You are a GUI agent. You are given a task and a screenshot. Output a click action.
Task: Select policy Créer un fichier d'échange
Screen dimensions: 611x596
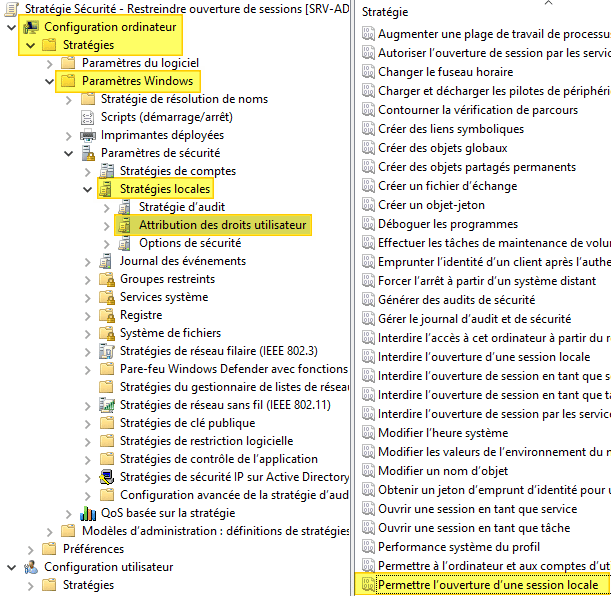[x=447, y=186]
